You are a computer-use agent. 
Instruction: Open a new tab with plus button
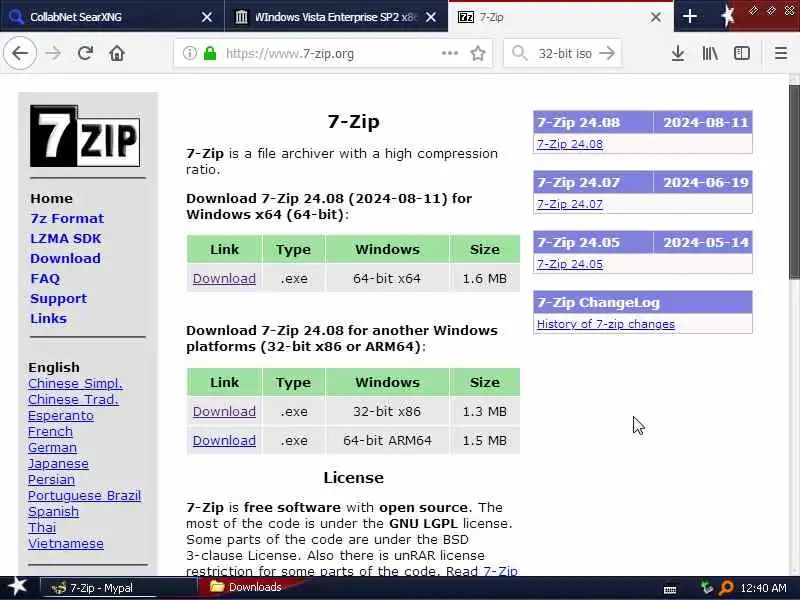click(690, 16)
